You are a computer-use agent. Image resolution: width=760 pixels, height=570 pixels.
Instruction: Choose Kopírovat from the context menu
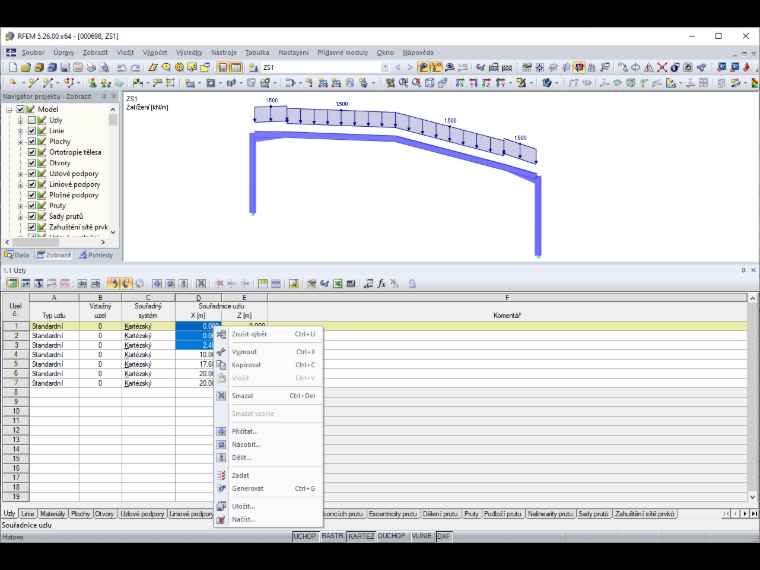(269, 364)
